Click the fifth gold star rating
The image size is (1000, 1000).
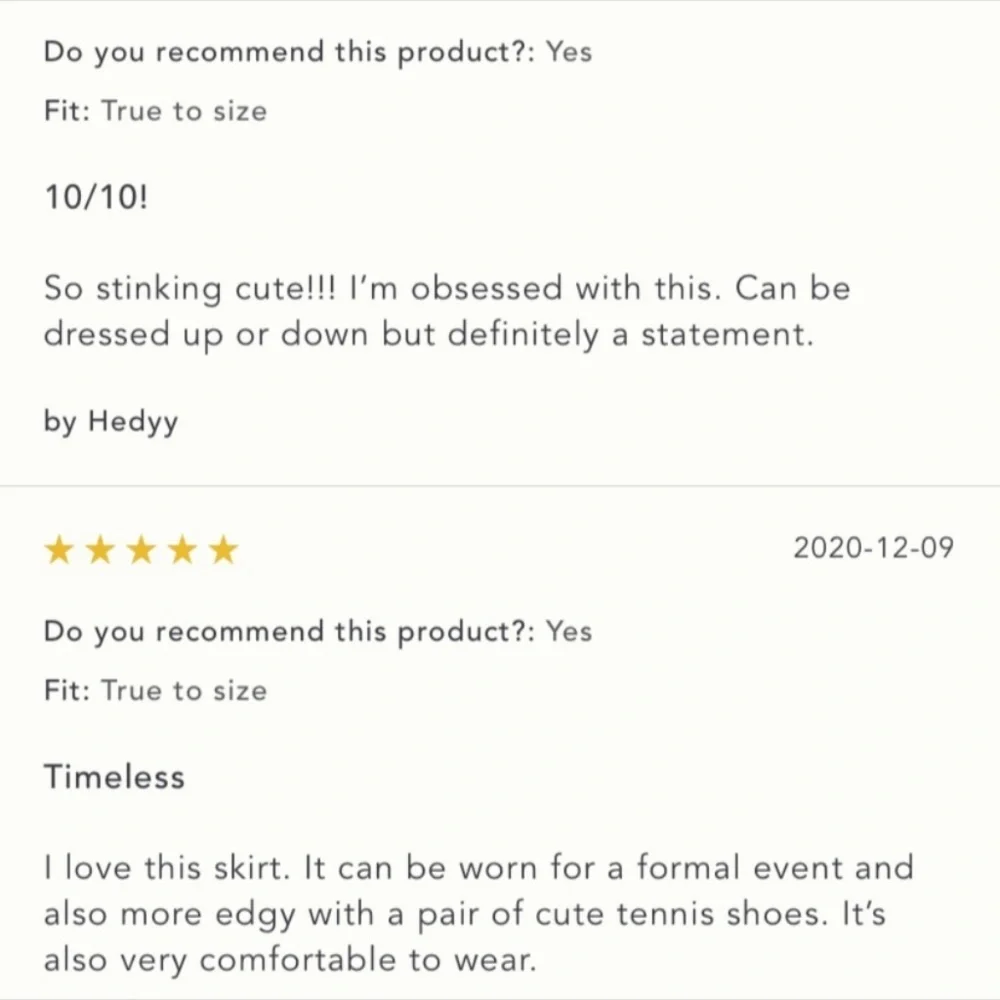(223, 550)
